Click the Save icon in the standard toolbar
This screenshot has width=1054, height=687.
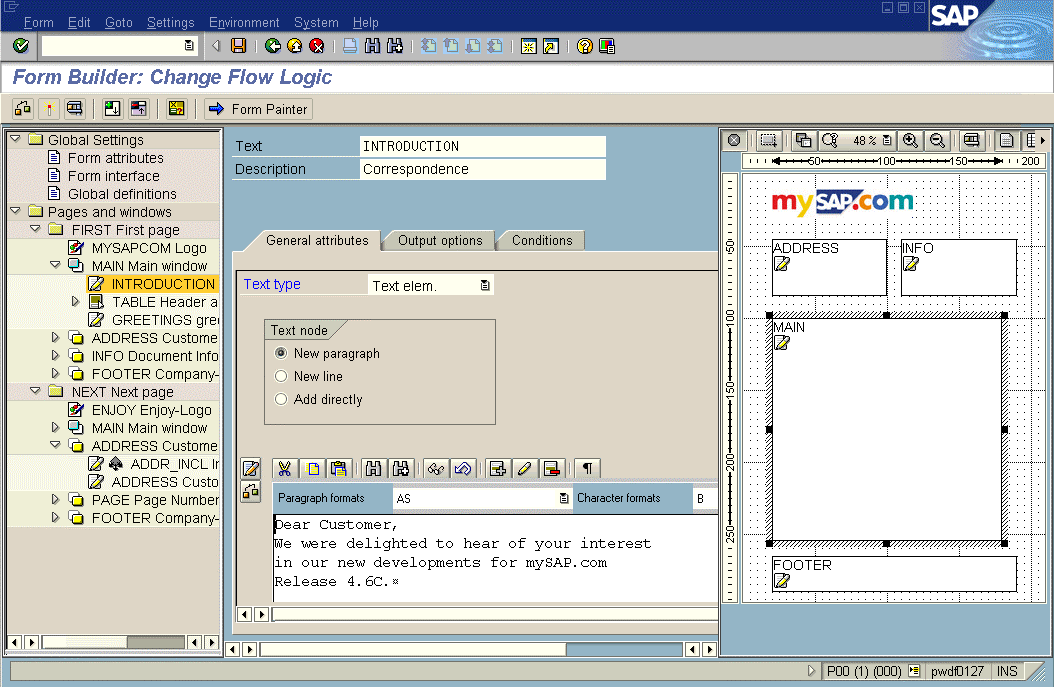[x=238, y=46]
